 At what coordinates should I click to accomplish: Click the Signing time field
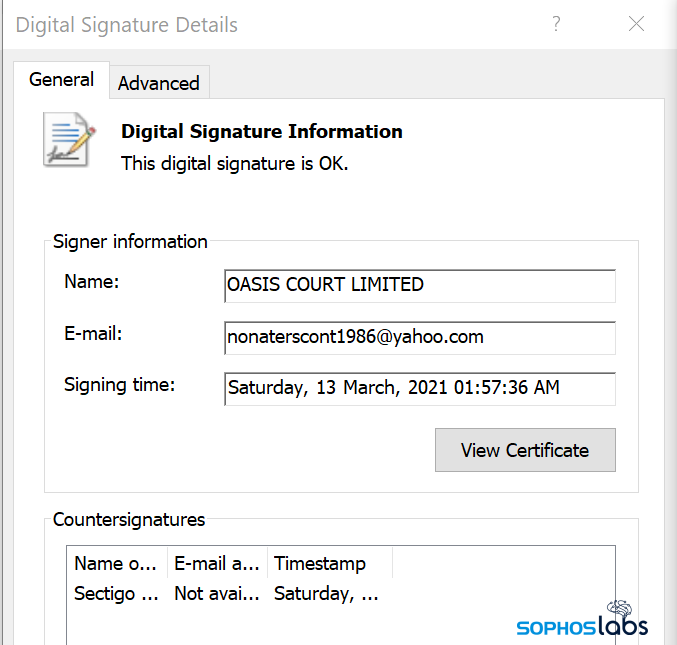click(x=420, y=388)
